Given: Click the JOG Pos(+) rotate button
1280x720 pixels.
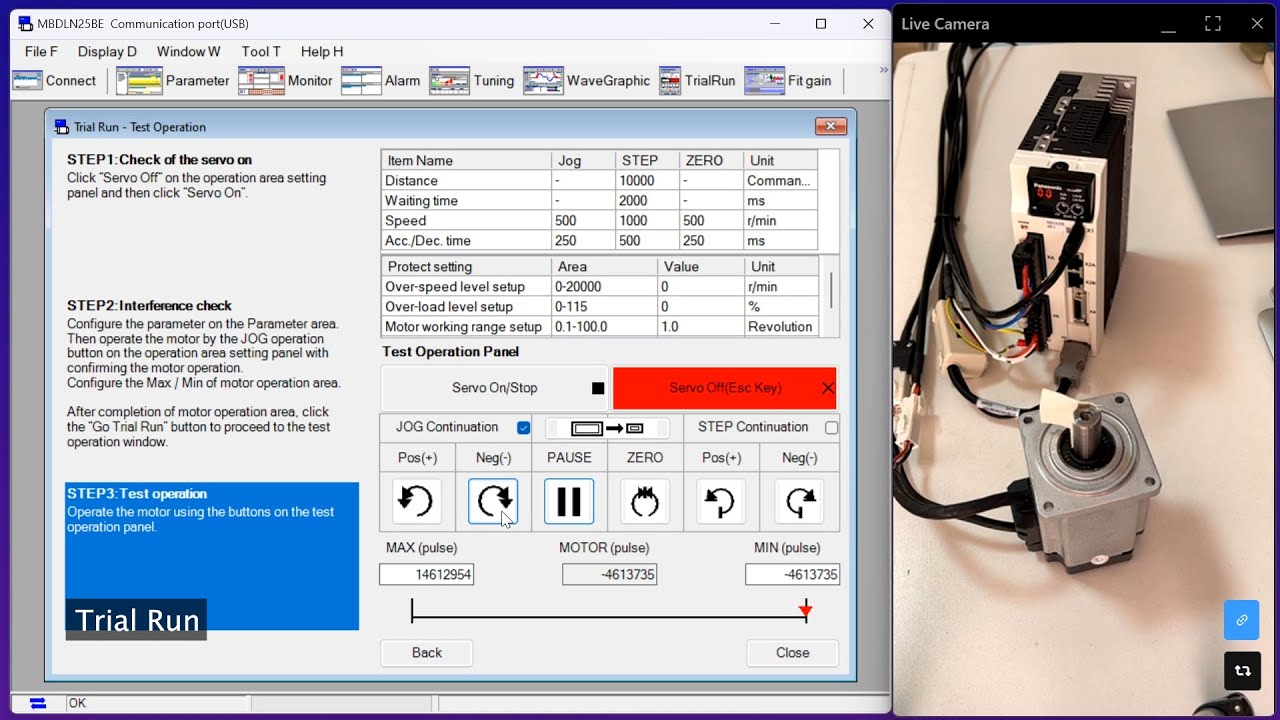Looking at the screenshot, I should click(417, 501).
